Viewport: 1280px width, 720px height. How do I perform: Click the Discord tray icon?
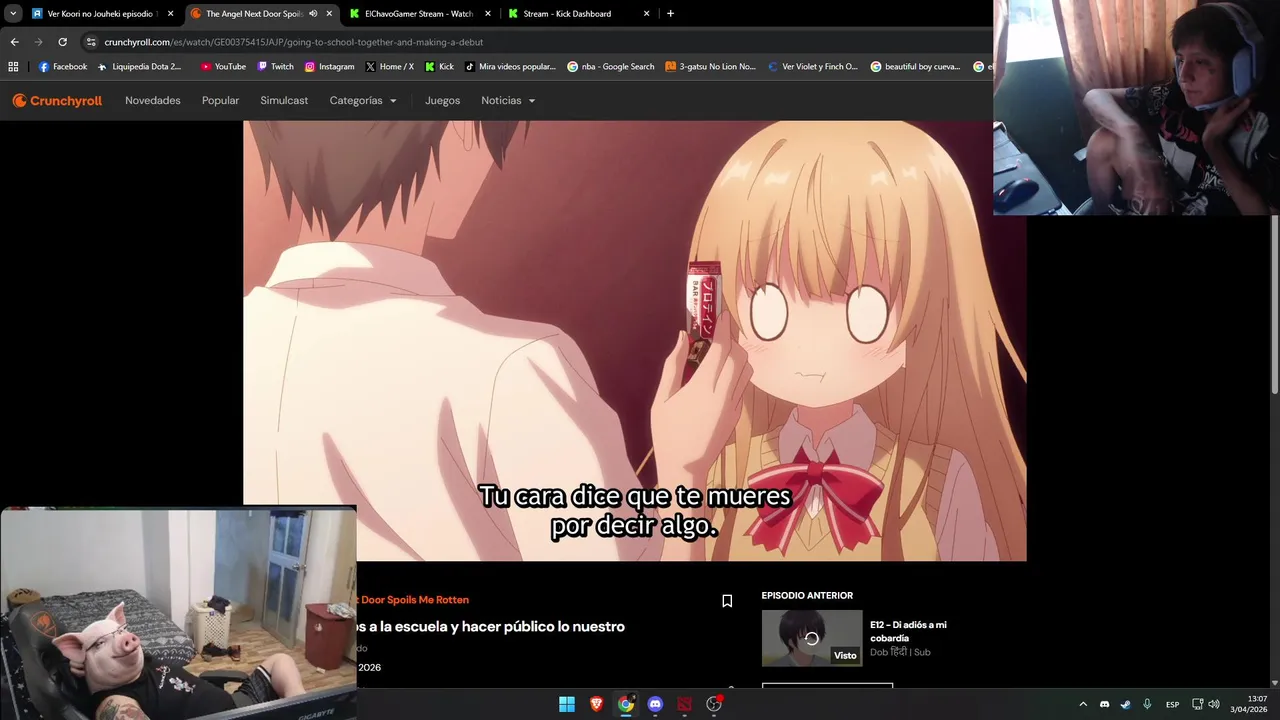(1104, 704)
